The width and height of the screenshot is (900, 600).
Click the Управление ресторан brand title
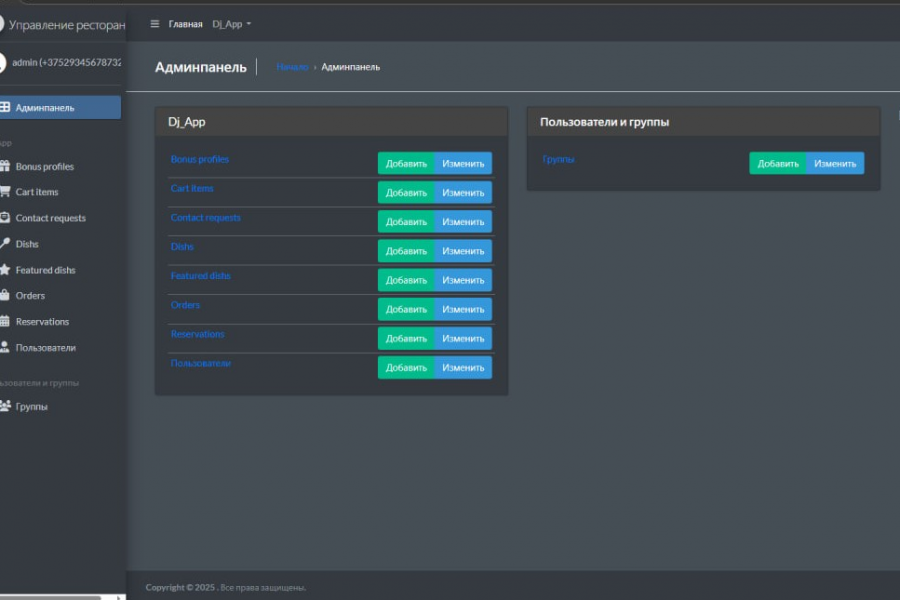[x=67, y=25]
